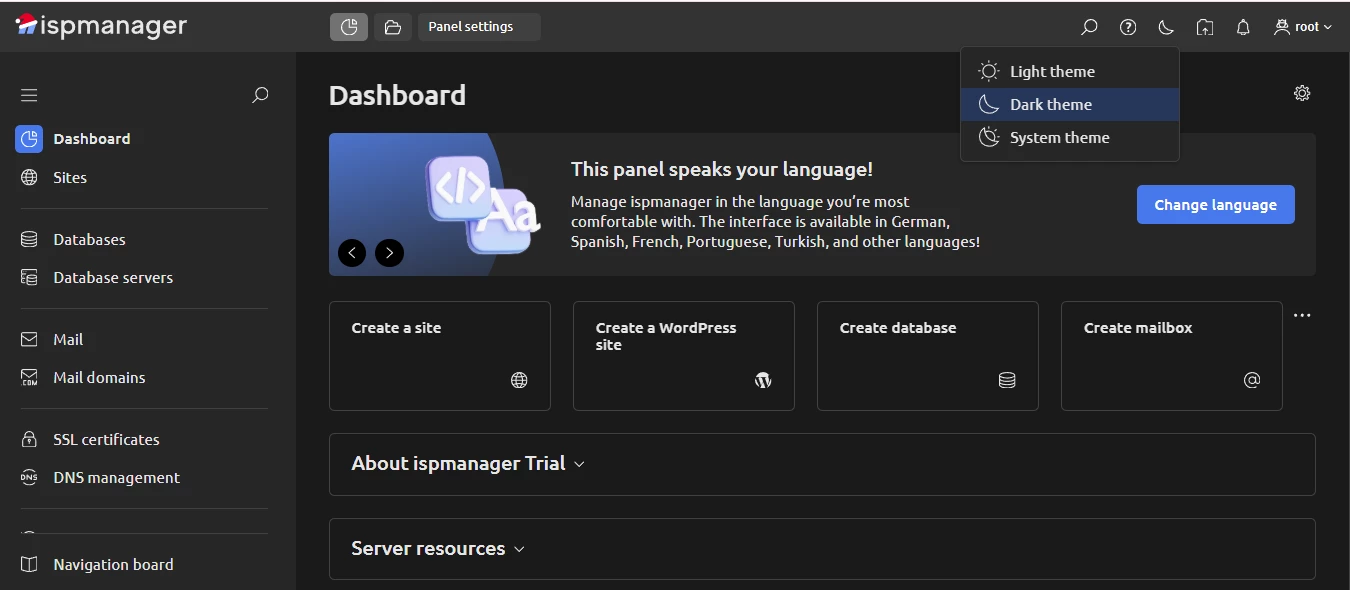The width and height of the screenshot is (1350, 590).
Task: Expand the About ispmanager Trial section
Action: 466,463
